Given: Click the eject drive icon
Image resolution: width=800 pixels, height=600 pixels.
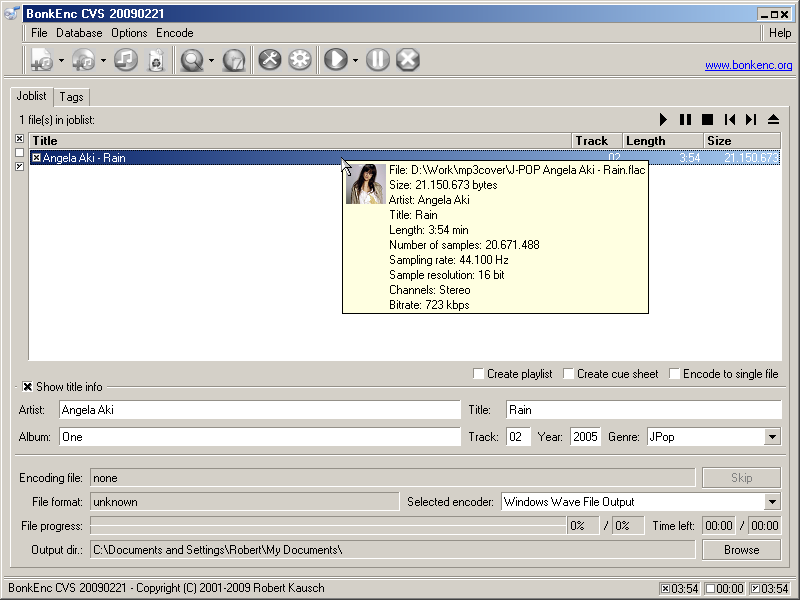Looking at the screenshot, I should pyautogui.click(x=773, y=119).
